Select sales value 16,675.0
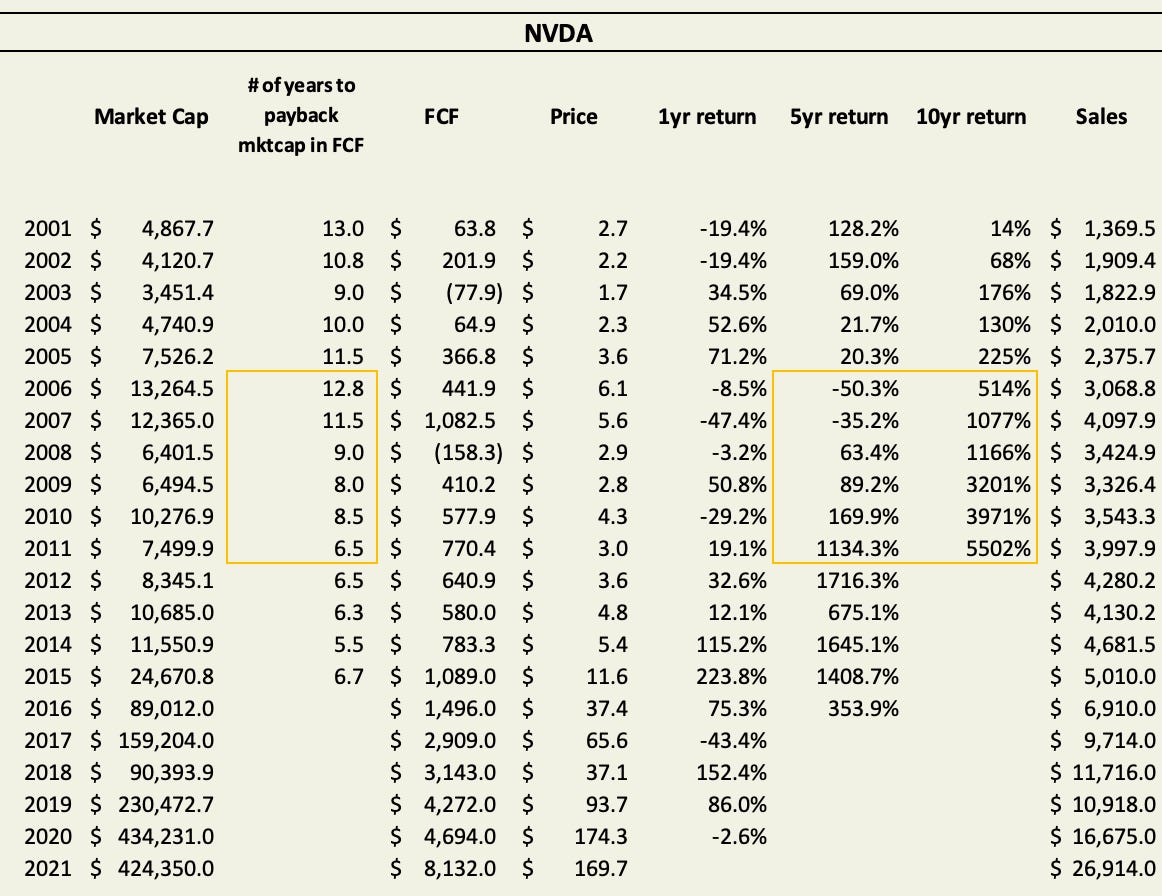Image resolution: width=1162 pixels, height=896 pixels. point(1114,836)
